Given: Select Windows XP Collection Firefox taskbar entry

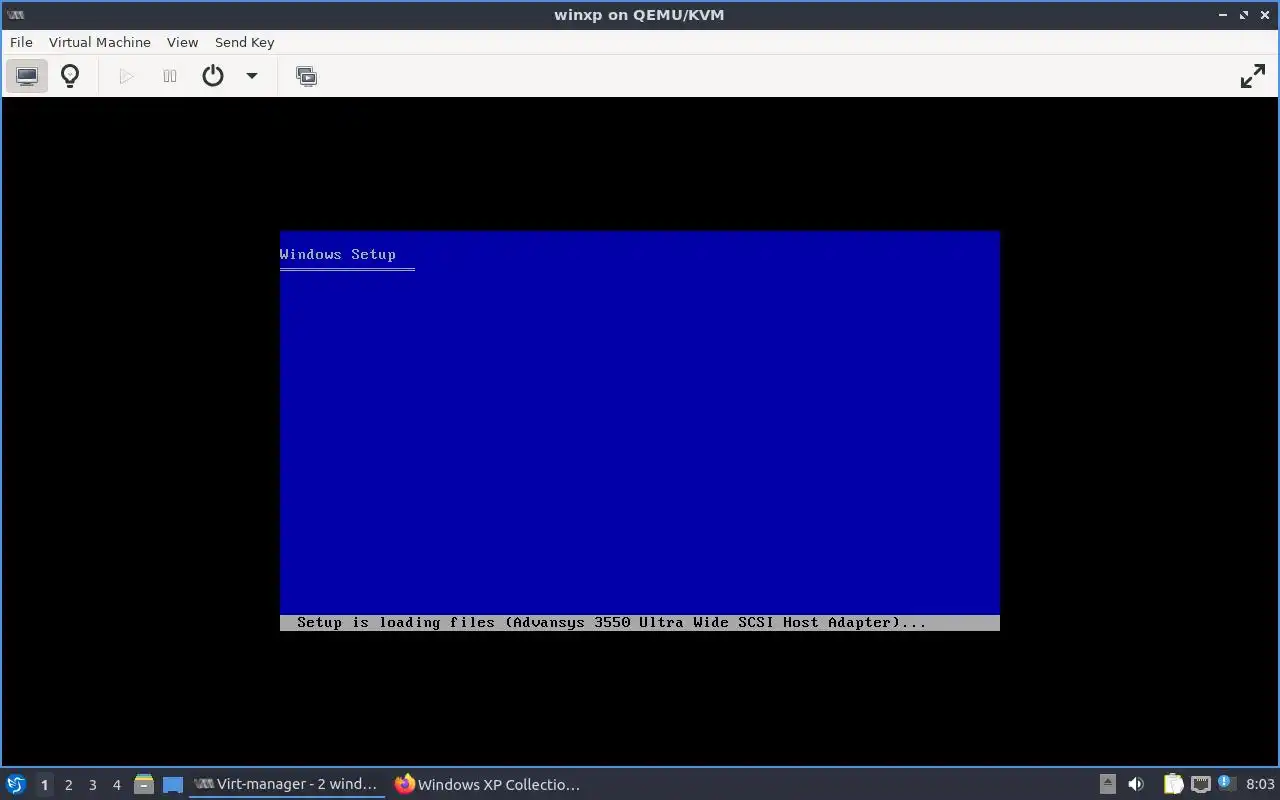Looking at the screenshot, I should 489,784.
